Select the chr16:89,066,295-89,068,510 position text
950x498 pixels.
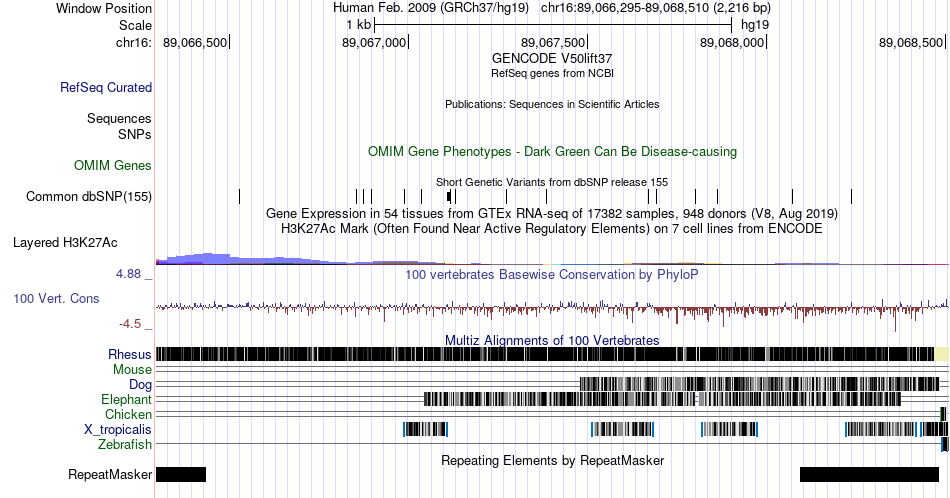[656, 8]
